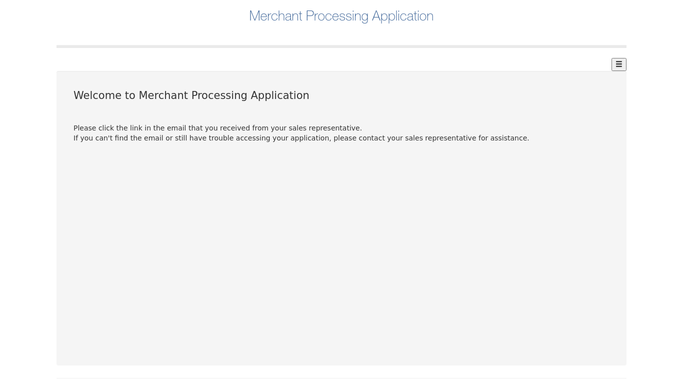Click the word "Welcome" in the heading
The height and width of the screenshot is (384, 683).
pyautogui.click(x=98, y=95)
